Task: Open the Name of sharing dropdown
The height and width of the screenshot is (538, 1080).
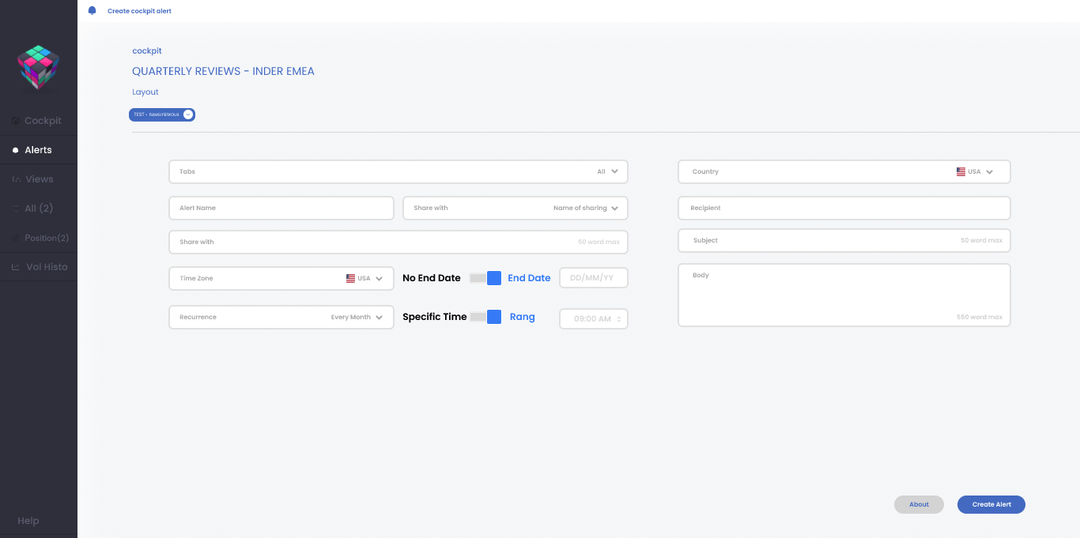Action: [515, 207]
